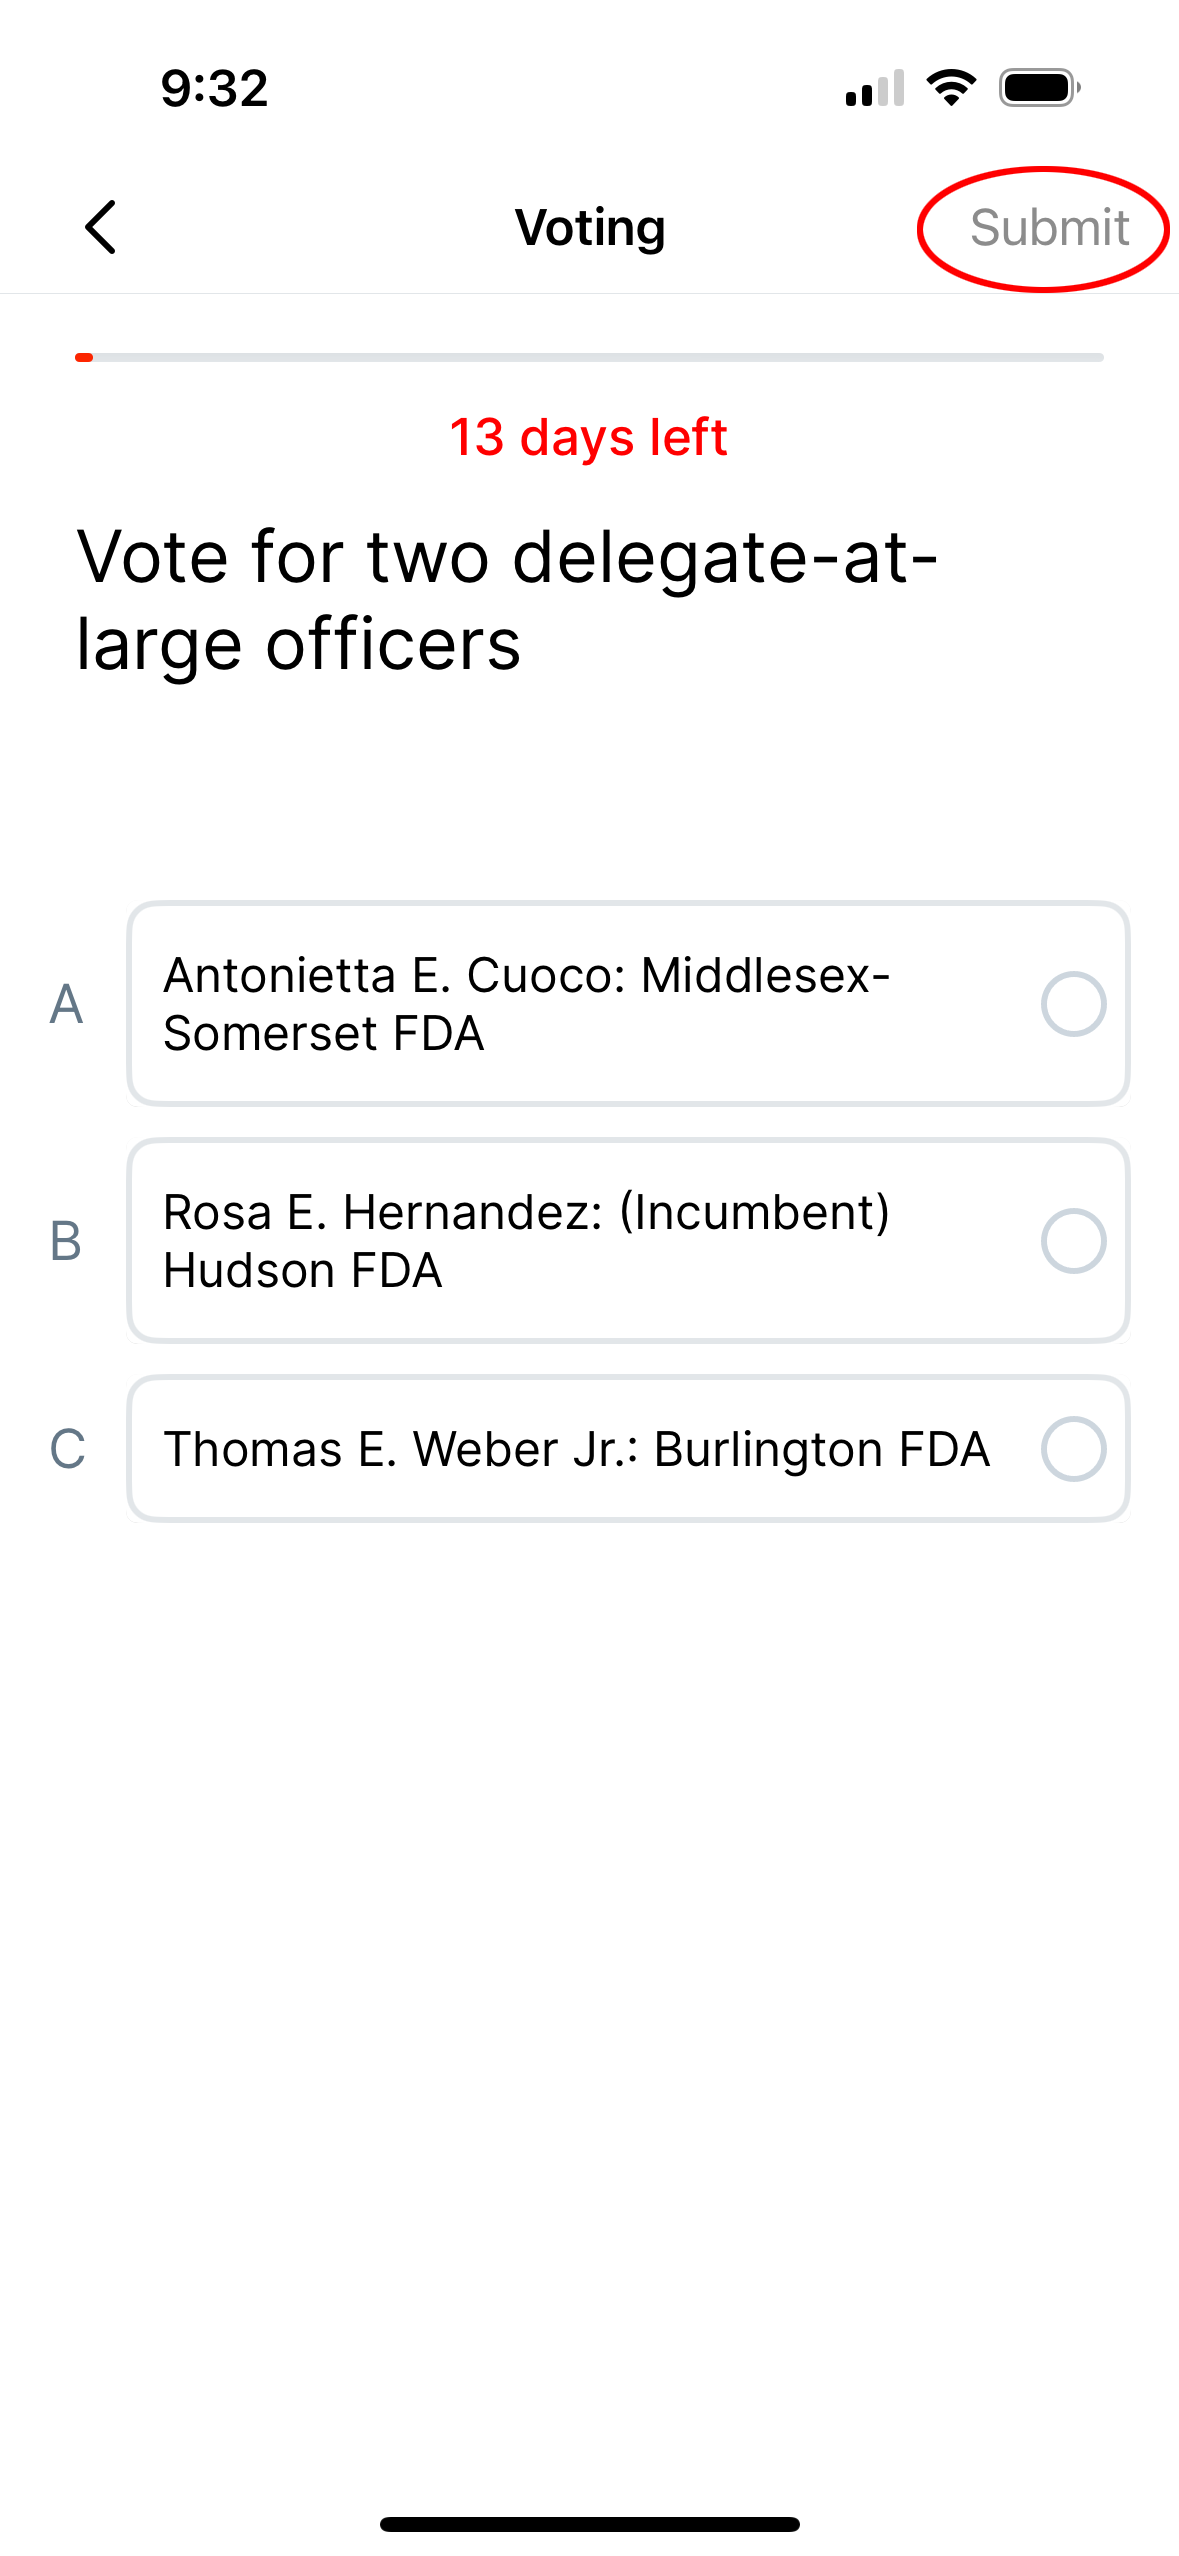Tap the 13 days left text

pyautogui.click(x=588, y=437)
